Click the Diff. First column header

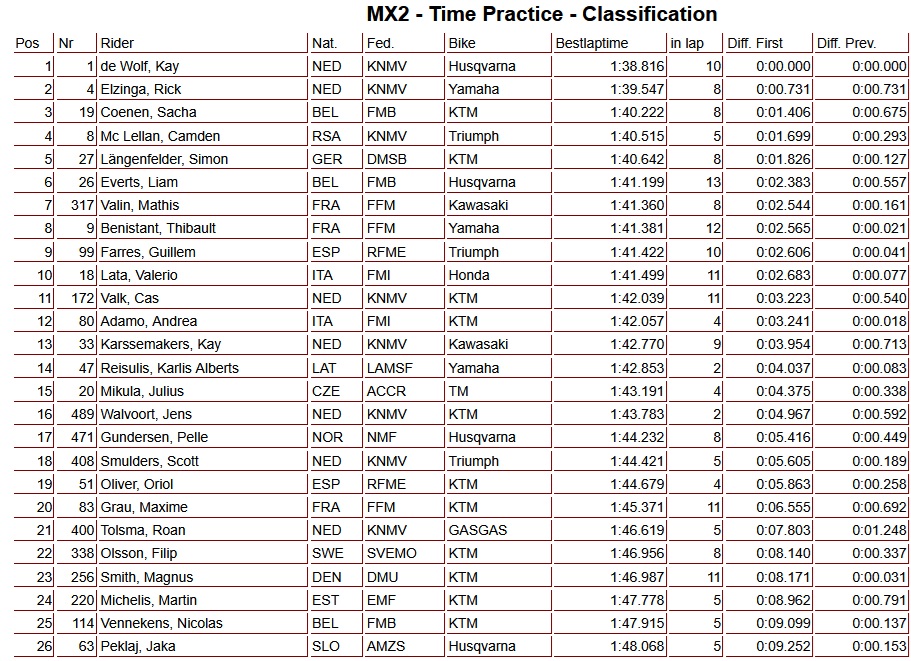(755, 43)
